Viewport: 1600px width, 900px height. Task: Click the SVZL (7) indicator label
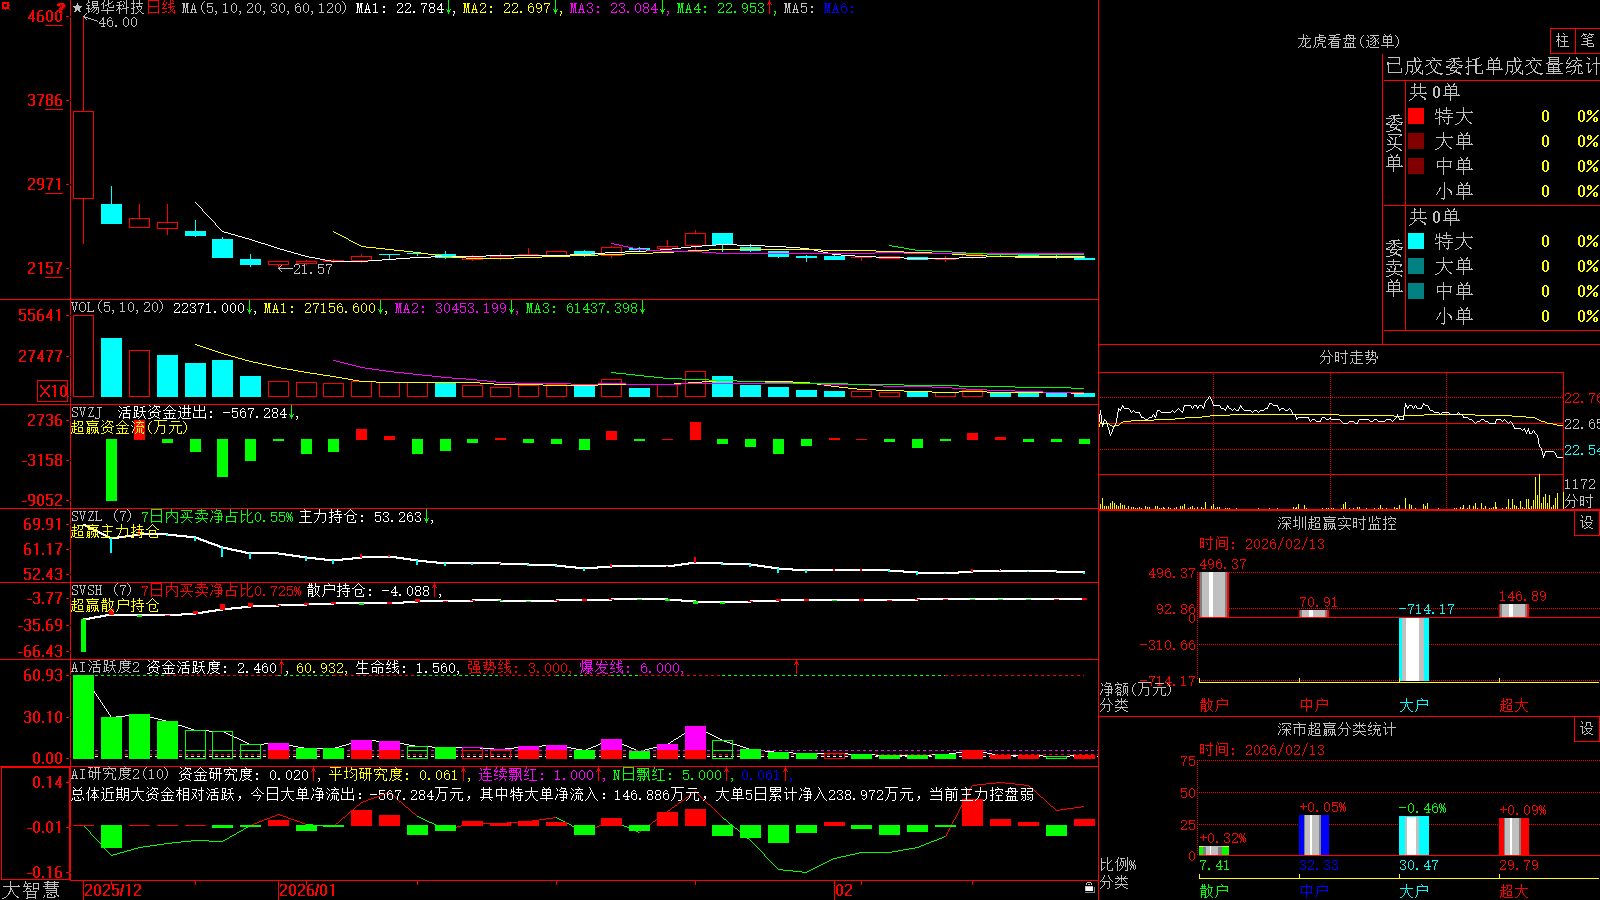(102, 517)
